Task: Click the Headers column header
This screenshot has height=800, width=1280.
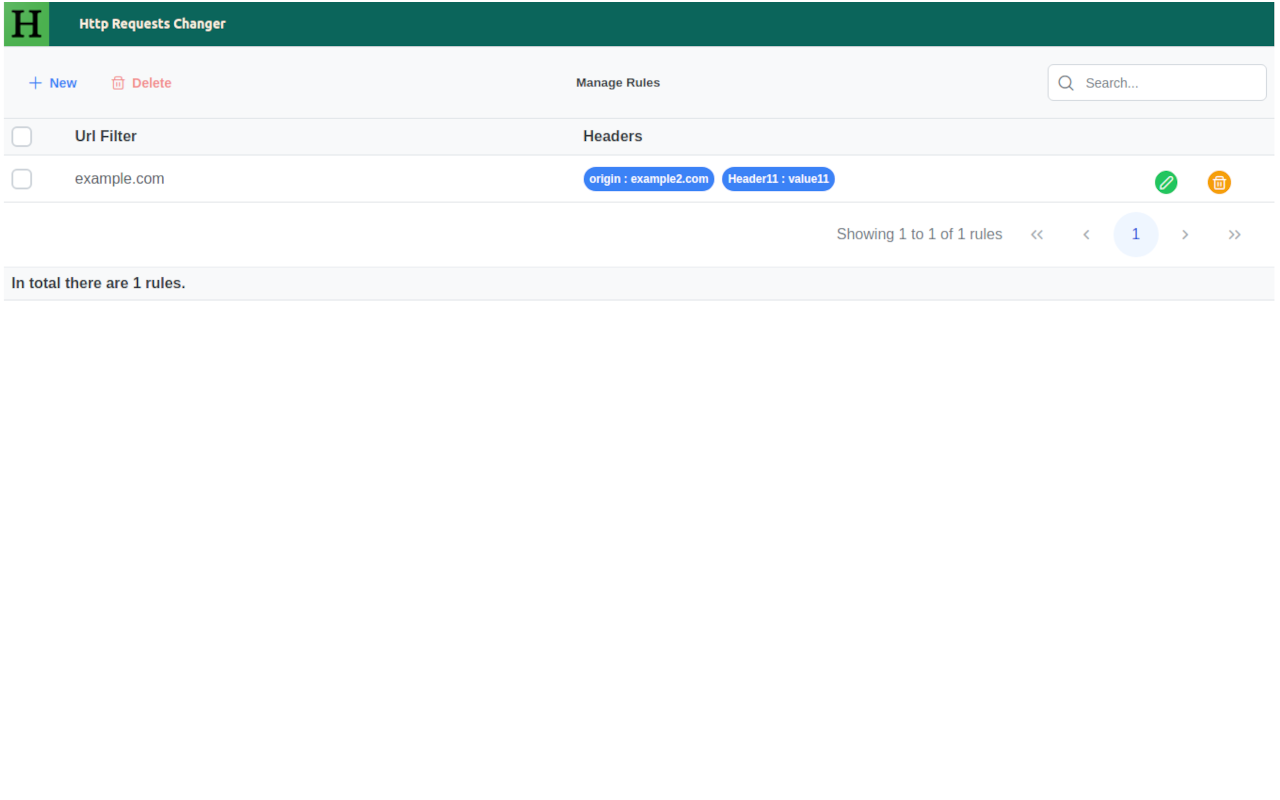Action: (613, 136)
